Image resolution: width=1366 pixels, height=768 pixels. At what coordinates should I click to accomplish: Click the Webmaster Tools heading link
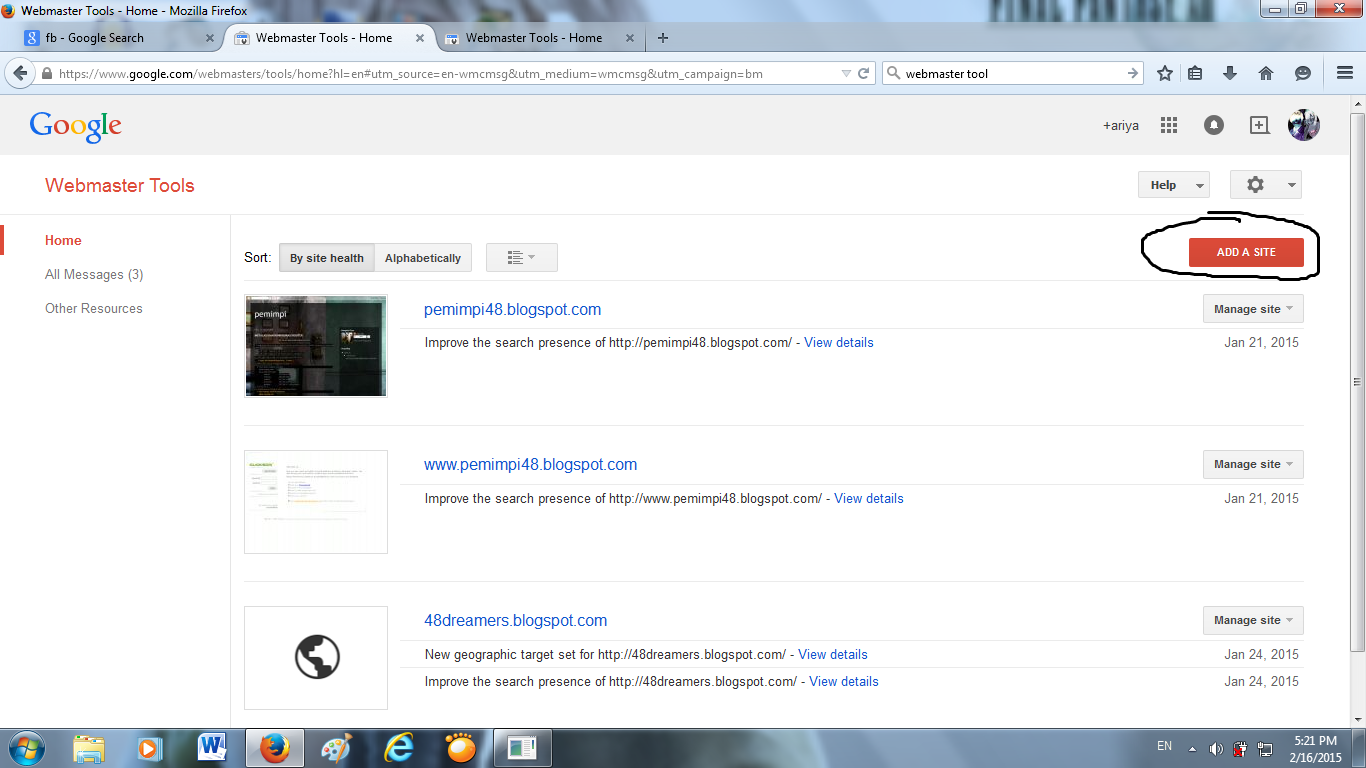pos(120,185)
